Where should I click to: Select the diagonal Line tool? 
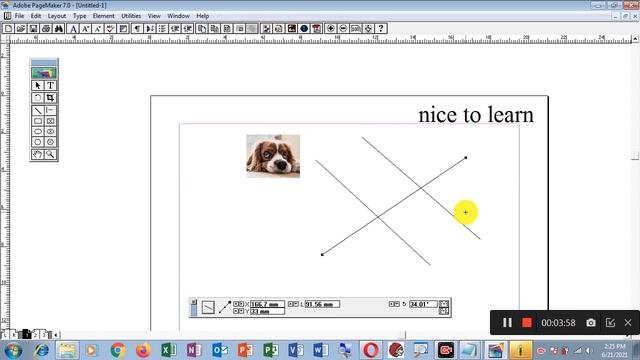click(38, 110)
